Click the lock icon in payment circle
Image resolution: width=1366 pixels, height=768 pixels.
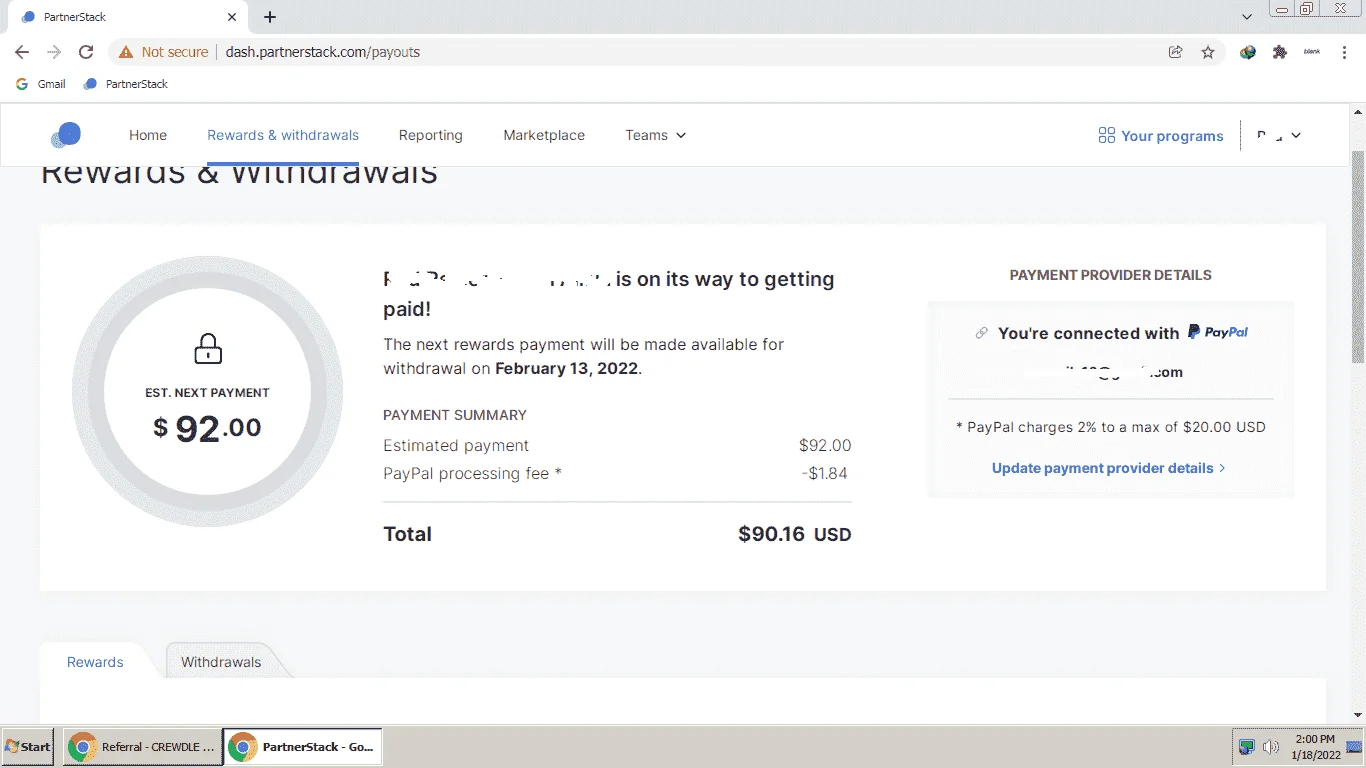(x=207, y=349)
